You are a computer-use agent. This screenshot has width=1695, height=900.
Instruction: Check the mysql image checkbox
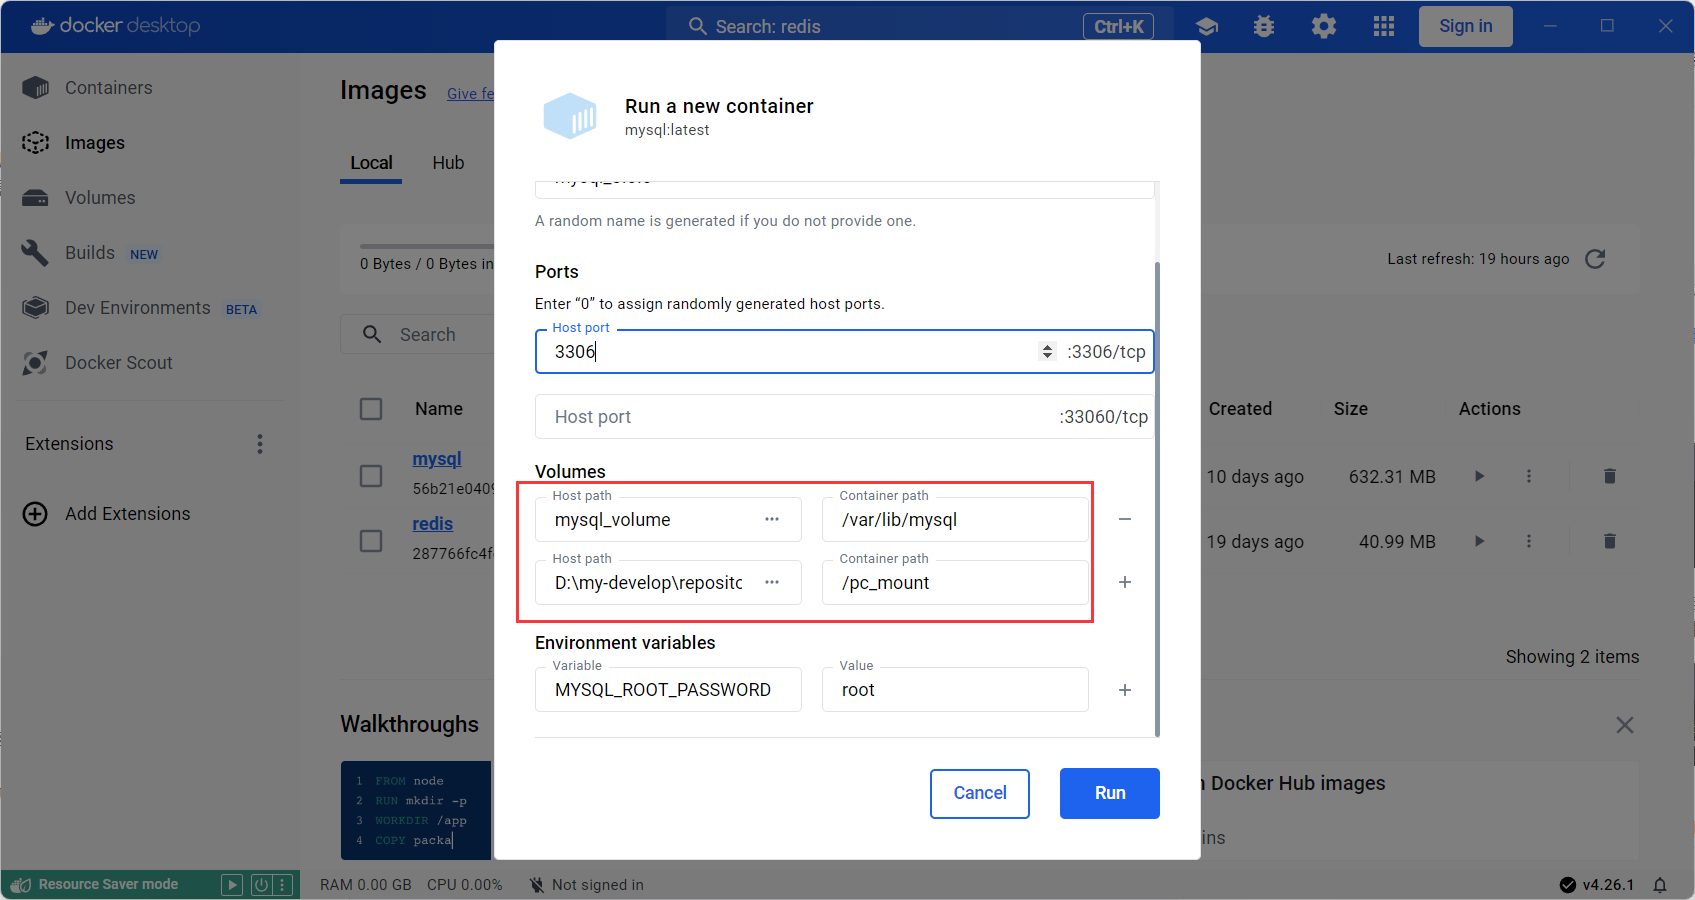coord(371,476)
